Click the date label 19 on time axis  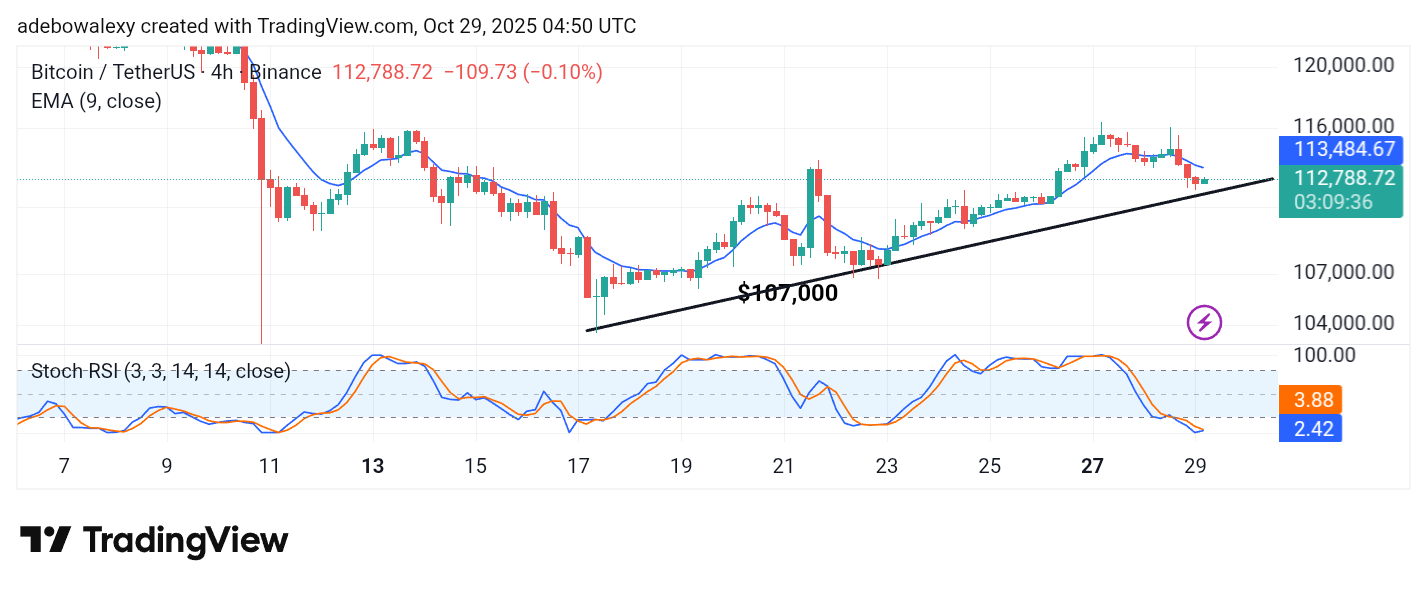[681, 466]
